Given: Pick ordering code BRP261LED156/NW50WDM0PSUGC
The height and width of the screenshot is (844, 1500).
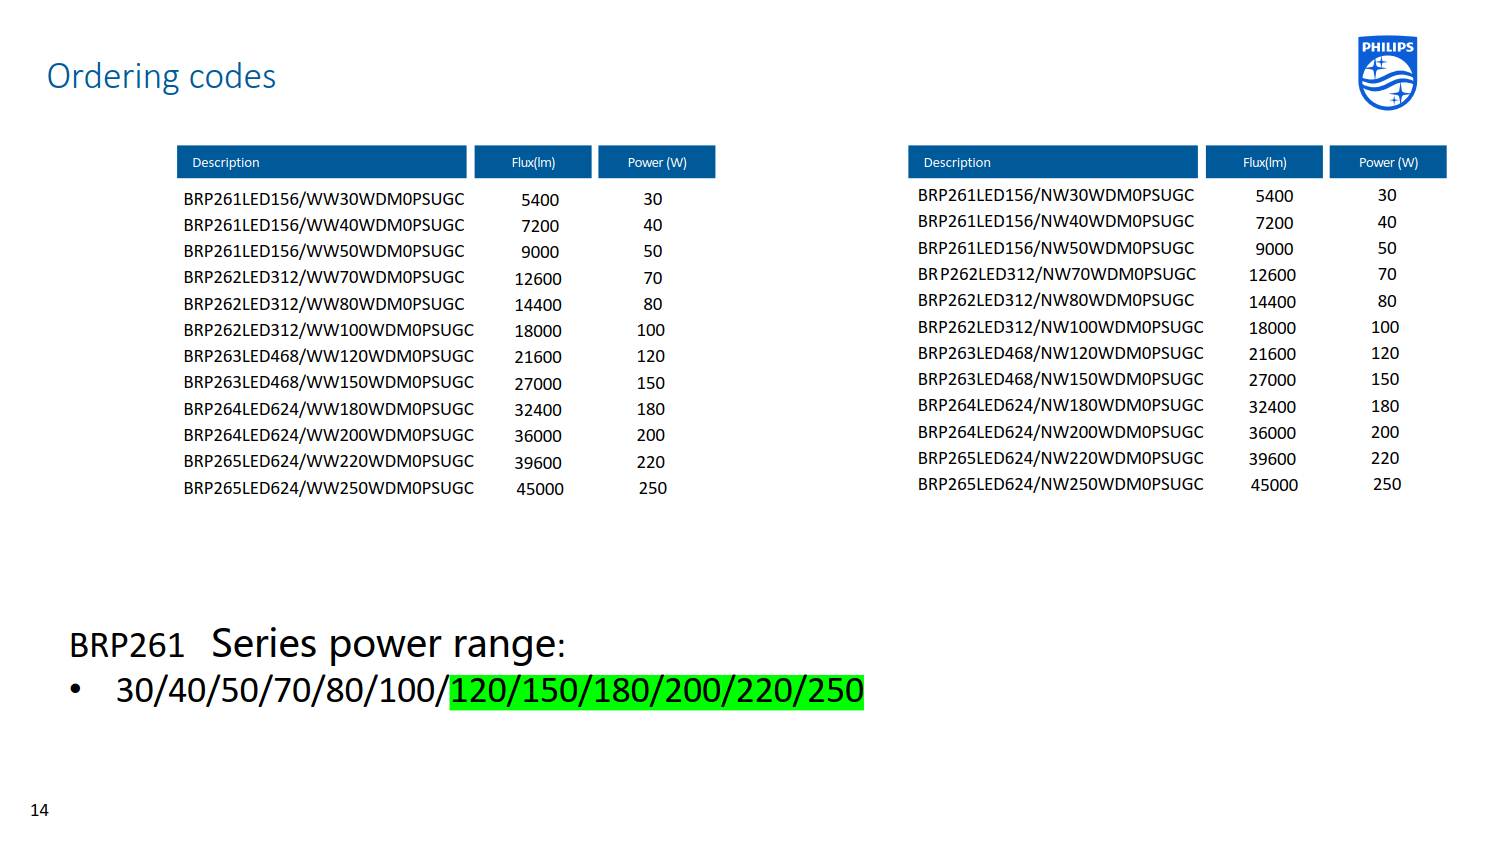Looking at the screenshot, I should (1056, 248).
